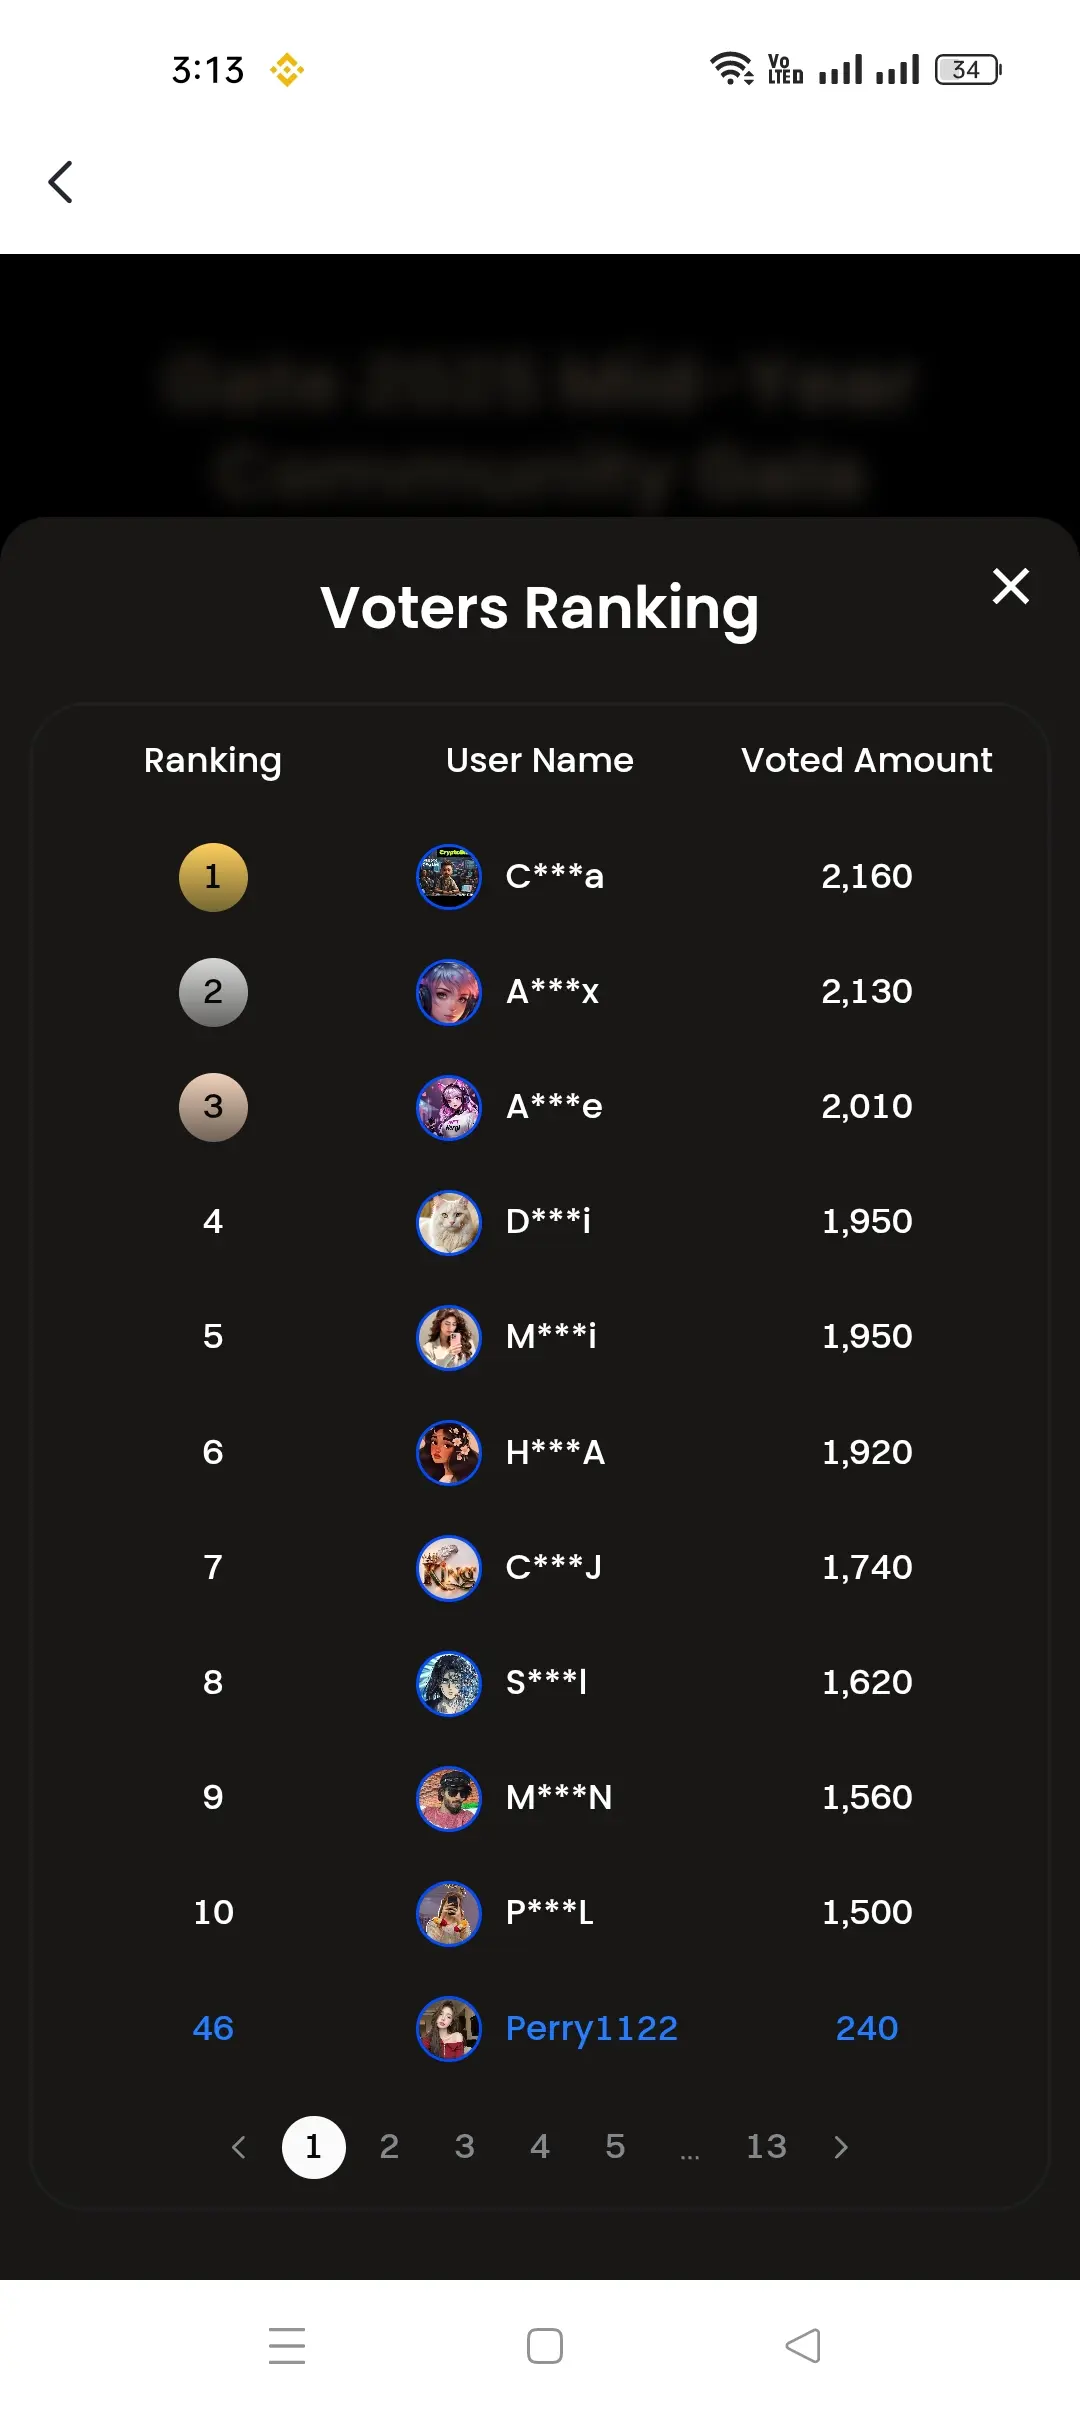
Task: Select the current page 1 indicator
Action: click(313, 2147)
